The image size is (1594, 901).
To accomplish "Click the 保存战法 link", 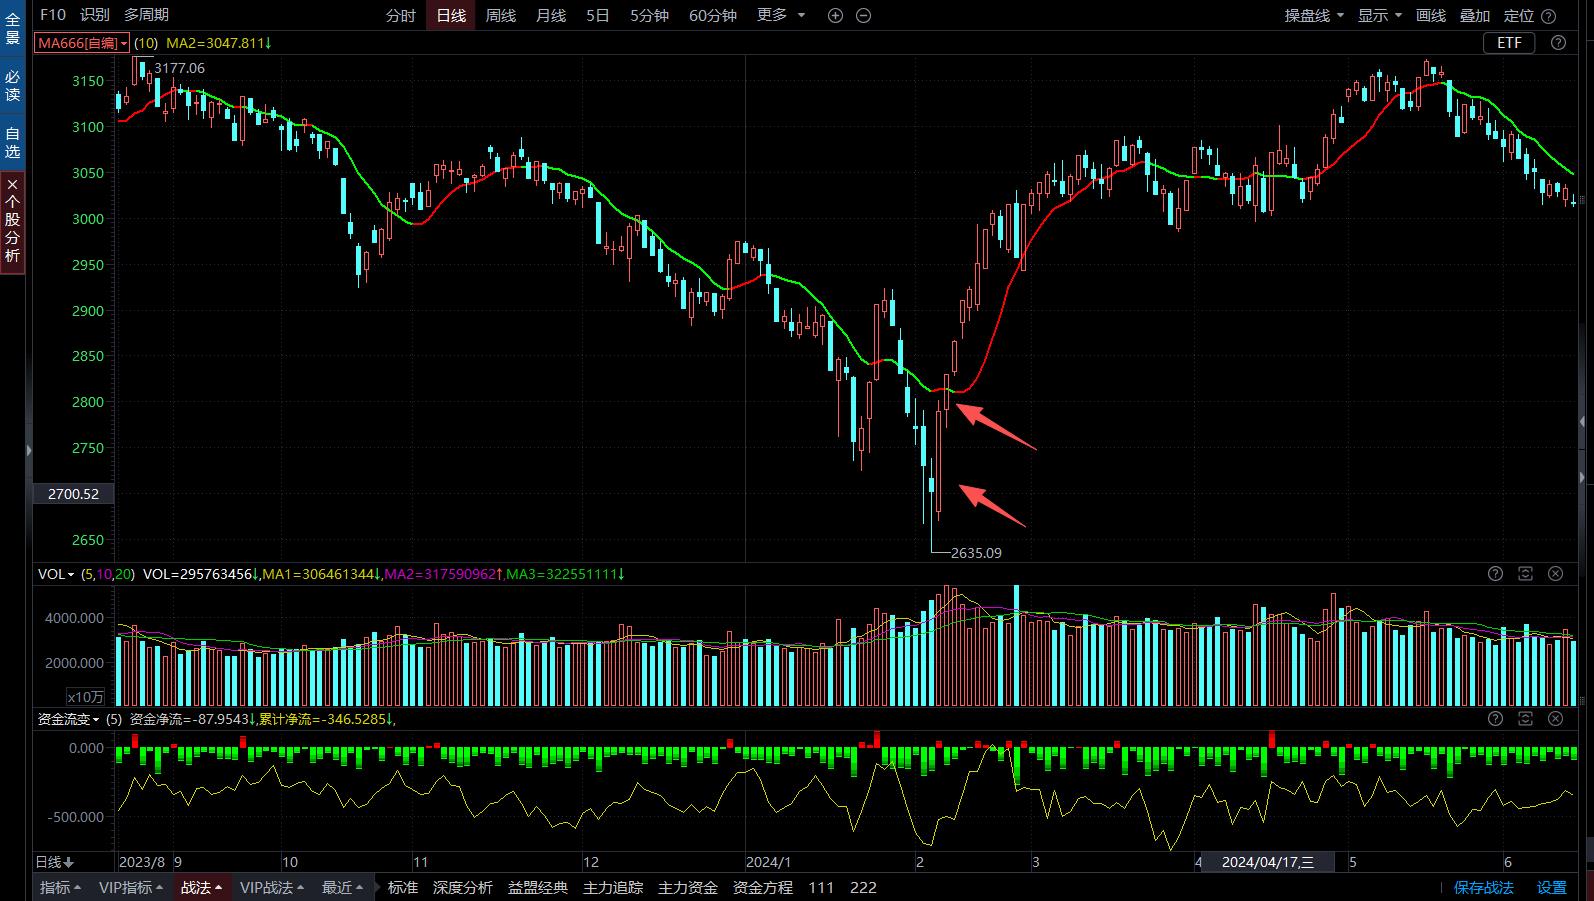I will click(1483, 887).
